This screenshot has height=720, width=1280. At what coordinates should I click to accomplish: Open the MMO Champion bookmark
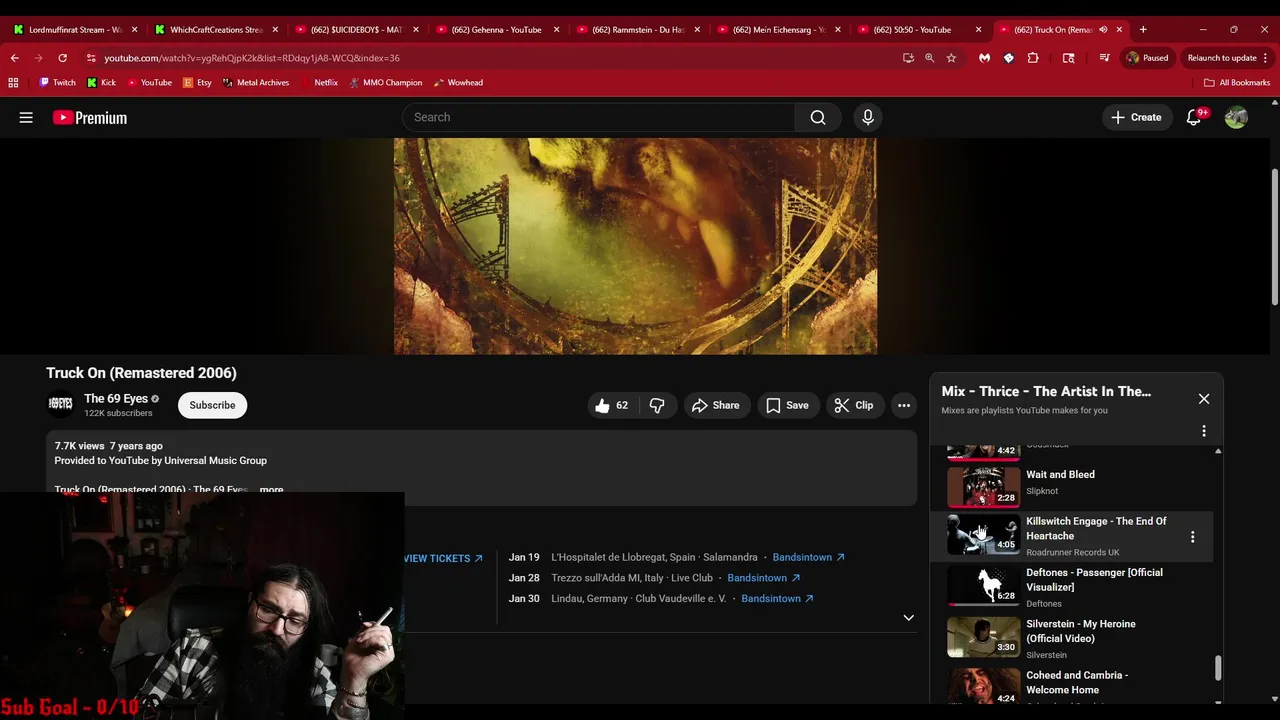[386, 83]
